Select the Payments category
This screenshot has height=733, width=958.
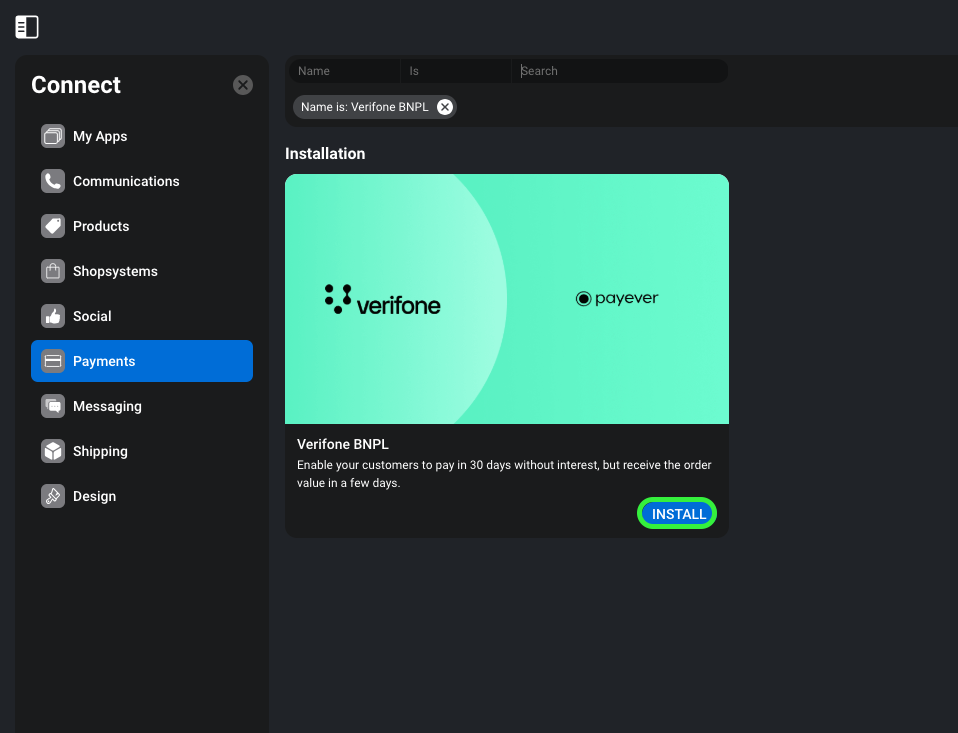tap(142, 361)
